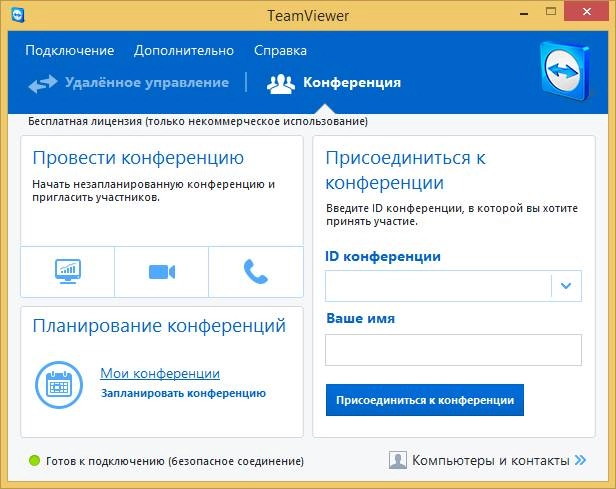Open Компьютеры и контакты
The height and width of the screenshot is (489, 616).
tap(491, 460)
